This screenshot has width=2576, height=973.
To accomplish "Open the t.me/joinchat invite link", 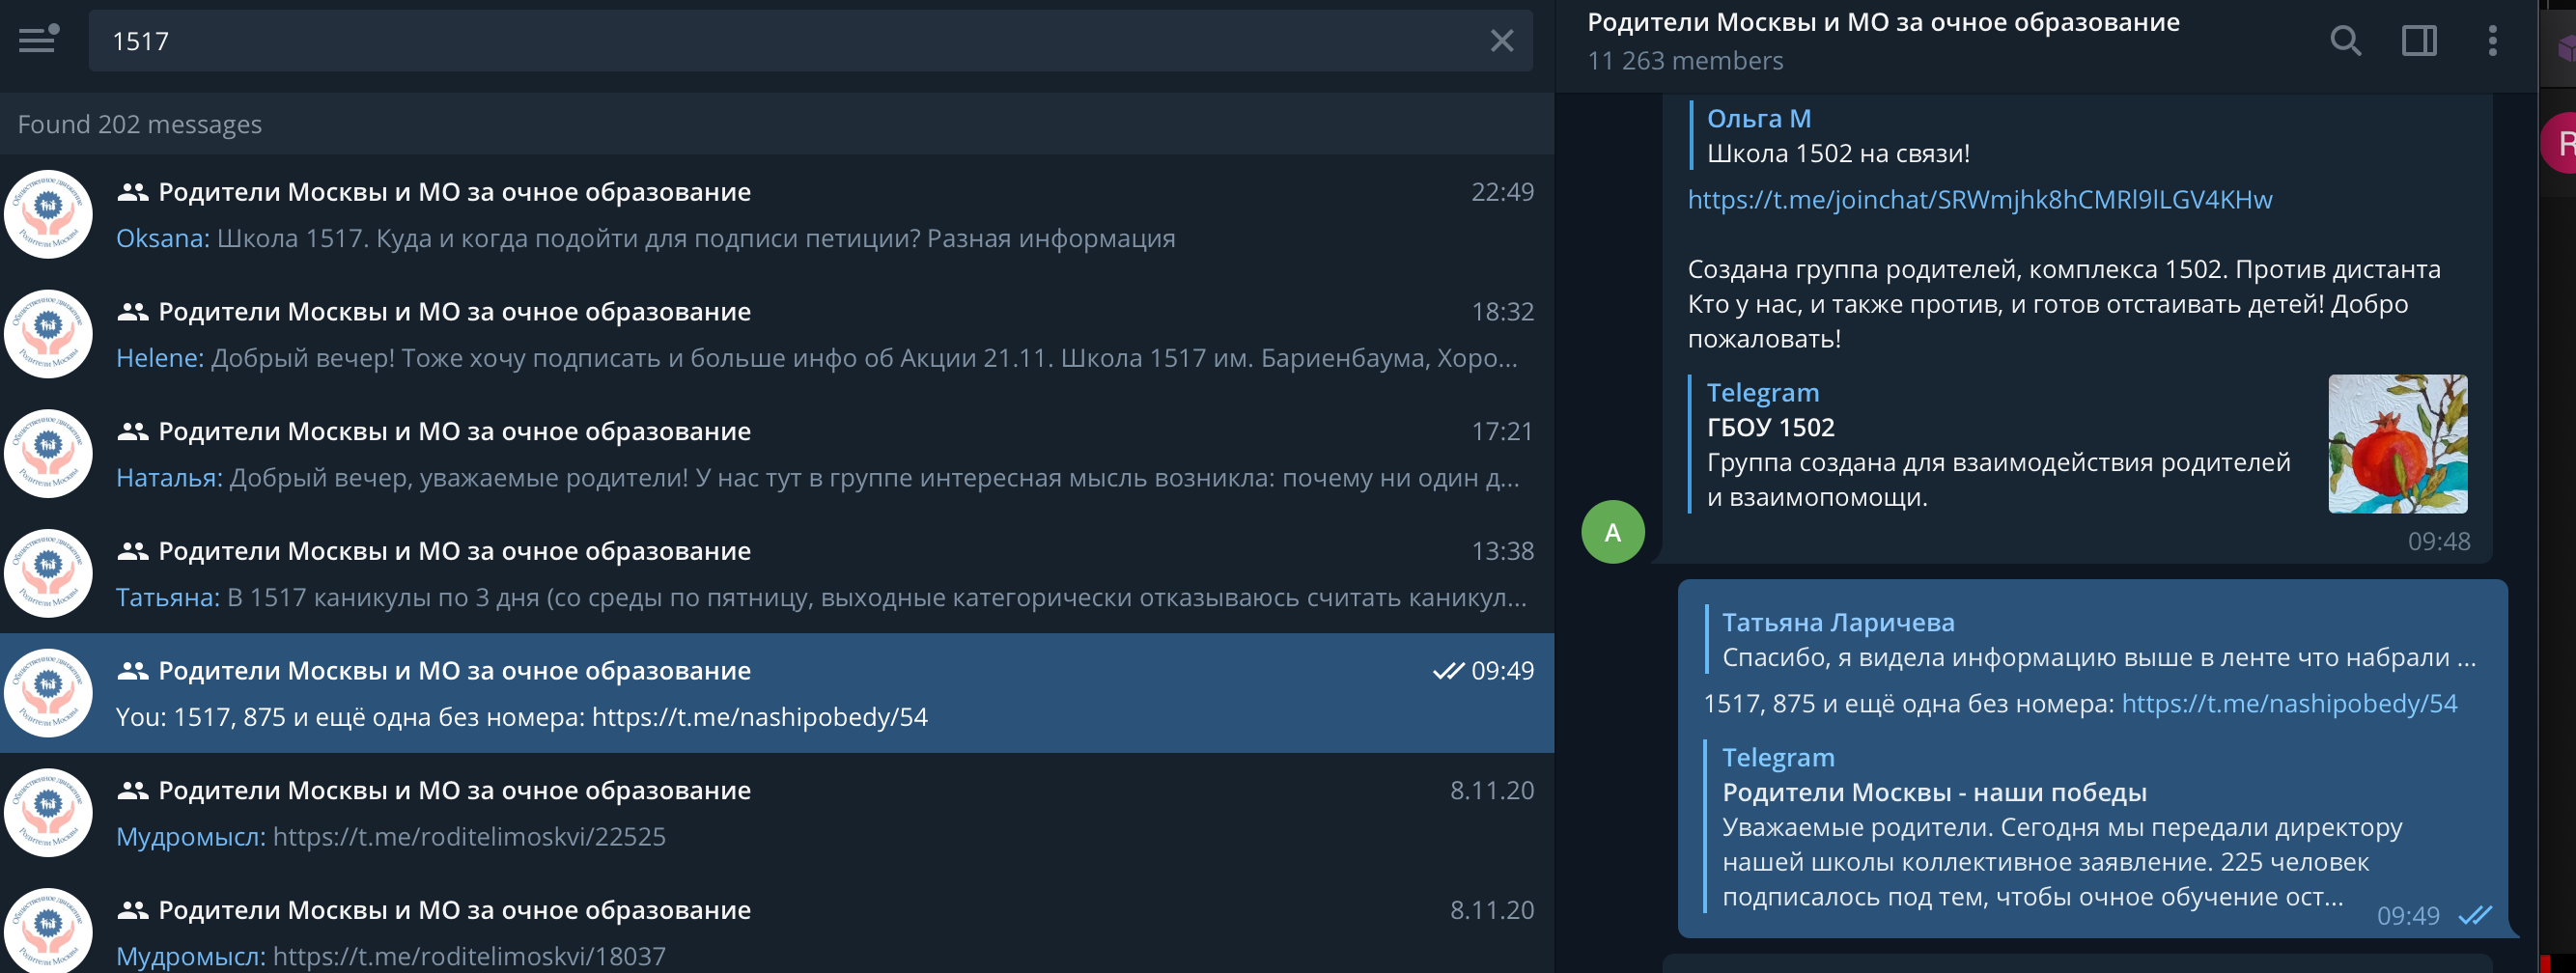I will coord(1979,200).
